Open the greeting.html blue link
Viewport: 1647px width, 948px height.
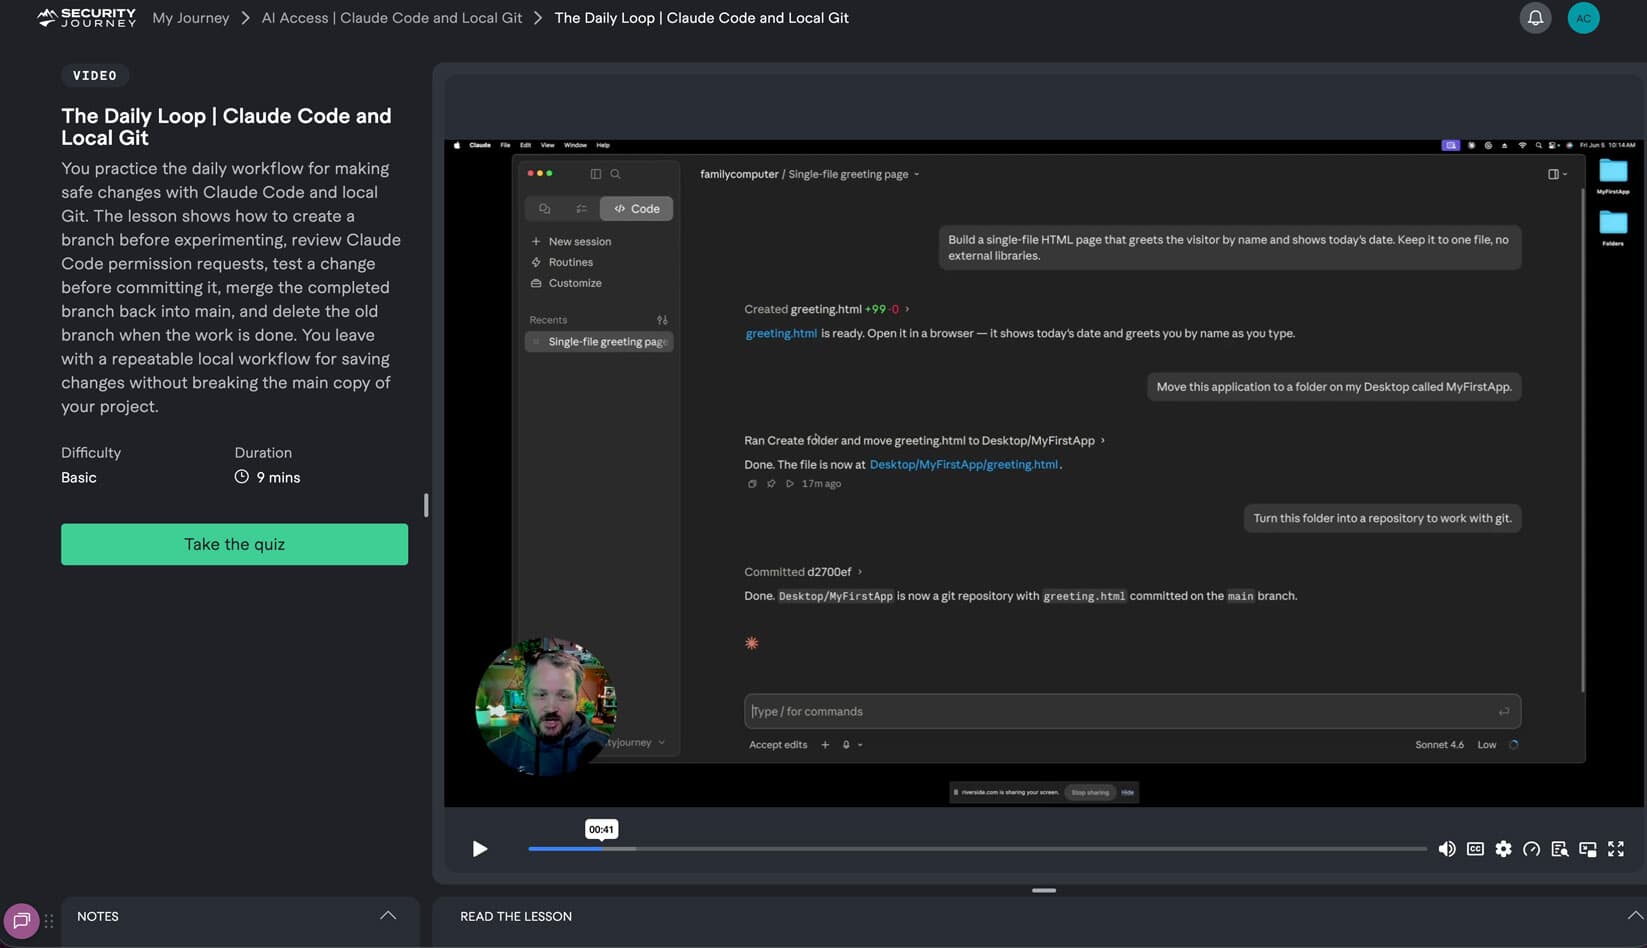click(781, 334)
